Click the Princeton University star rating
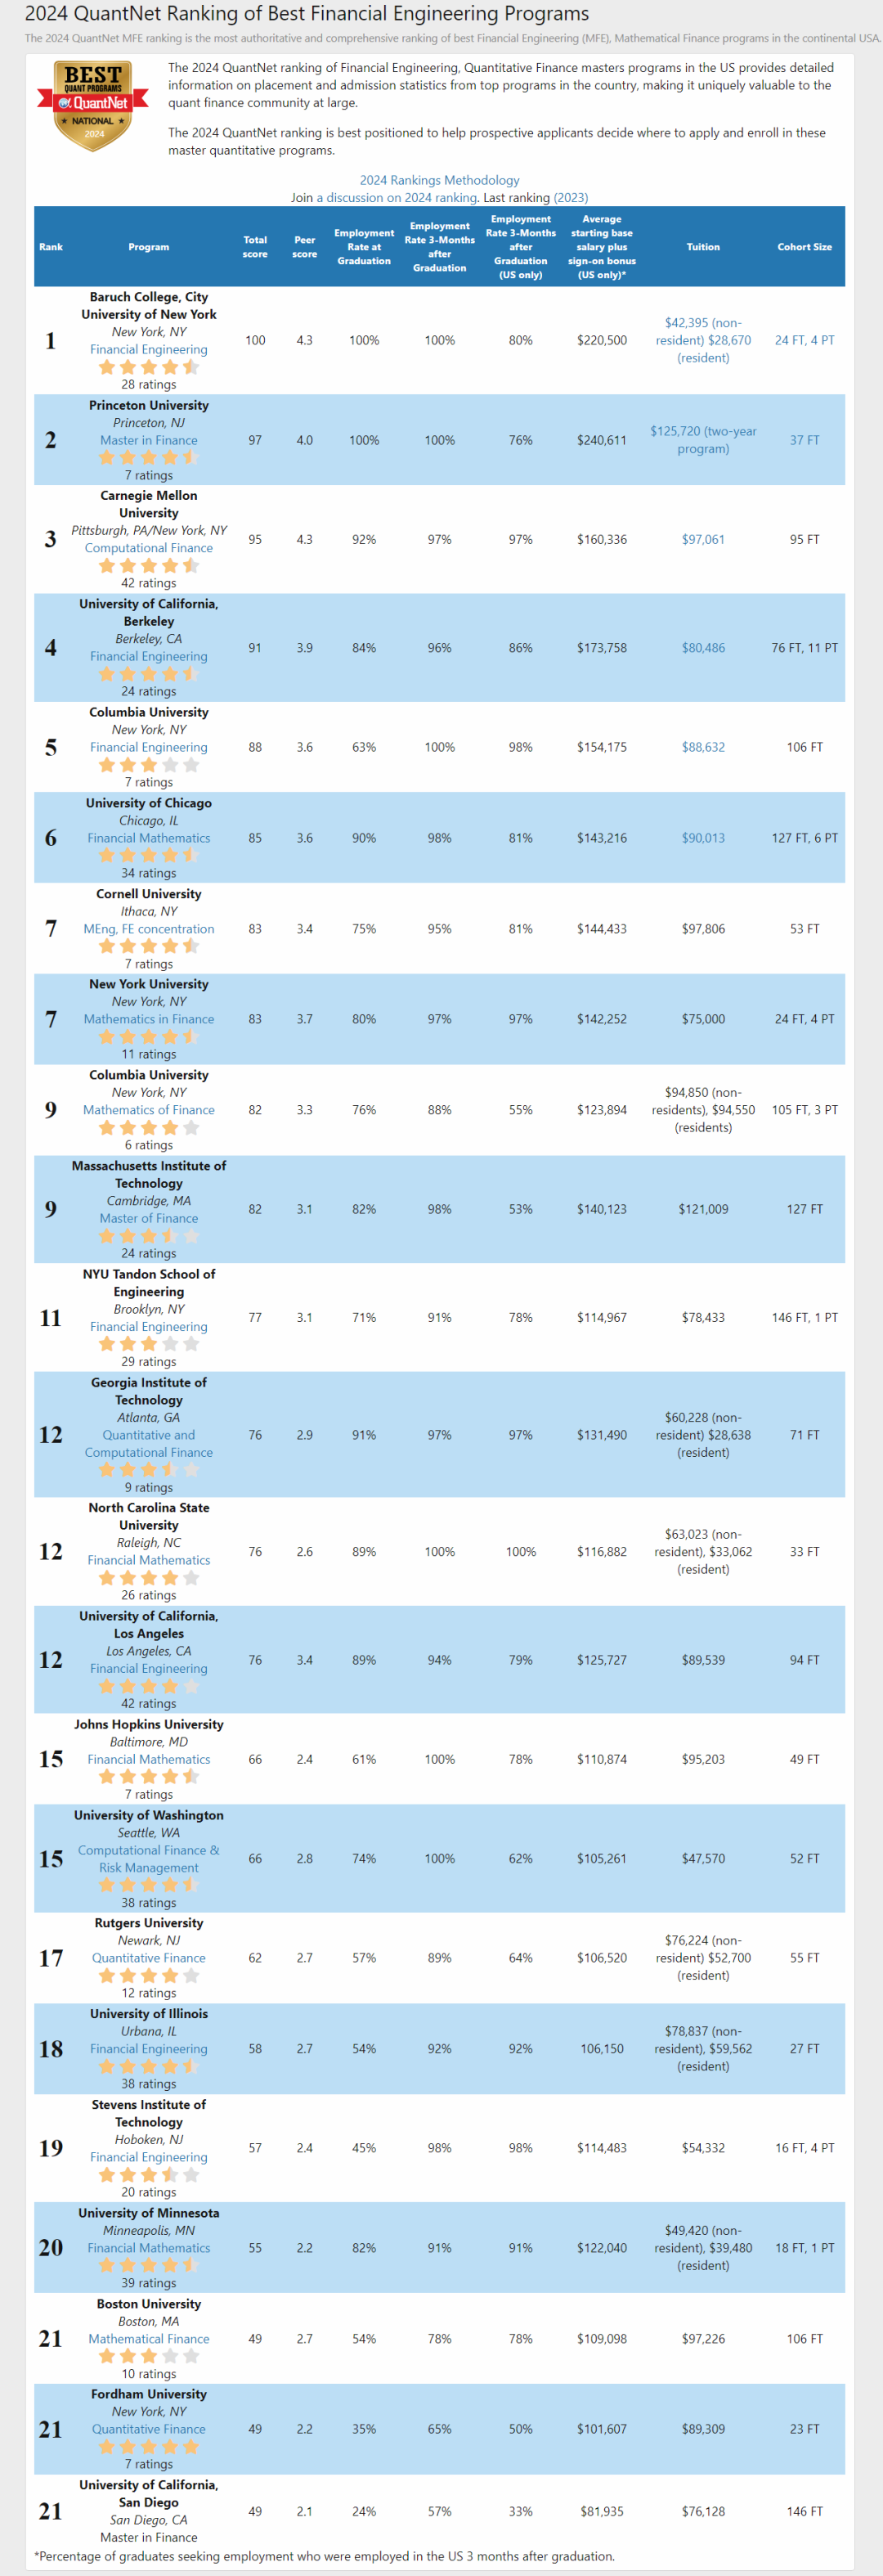This screenshot has width=883, height=2576. (x=149, y=457)
